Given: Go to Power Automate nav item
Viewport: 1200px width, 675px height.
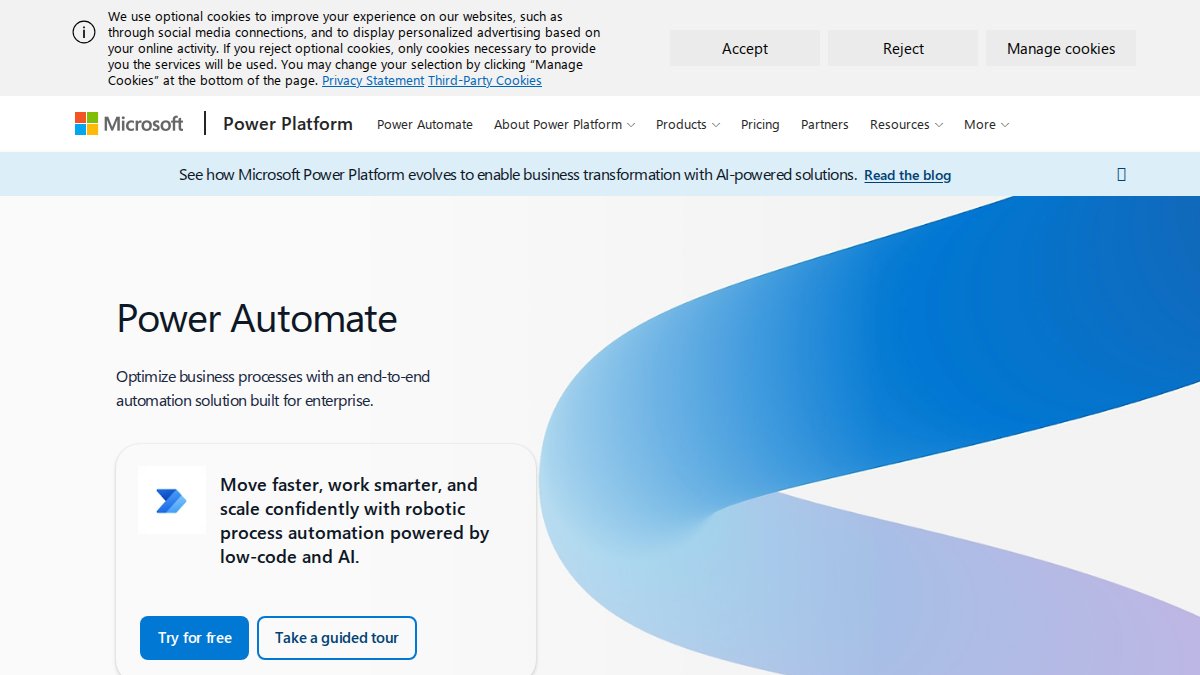Looking at the screenshot, I should 425,125.
